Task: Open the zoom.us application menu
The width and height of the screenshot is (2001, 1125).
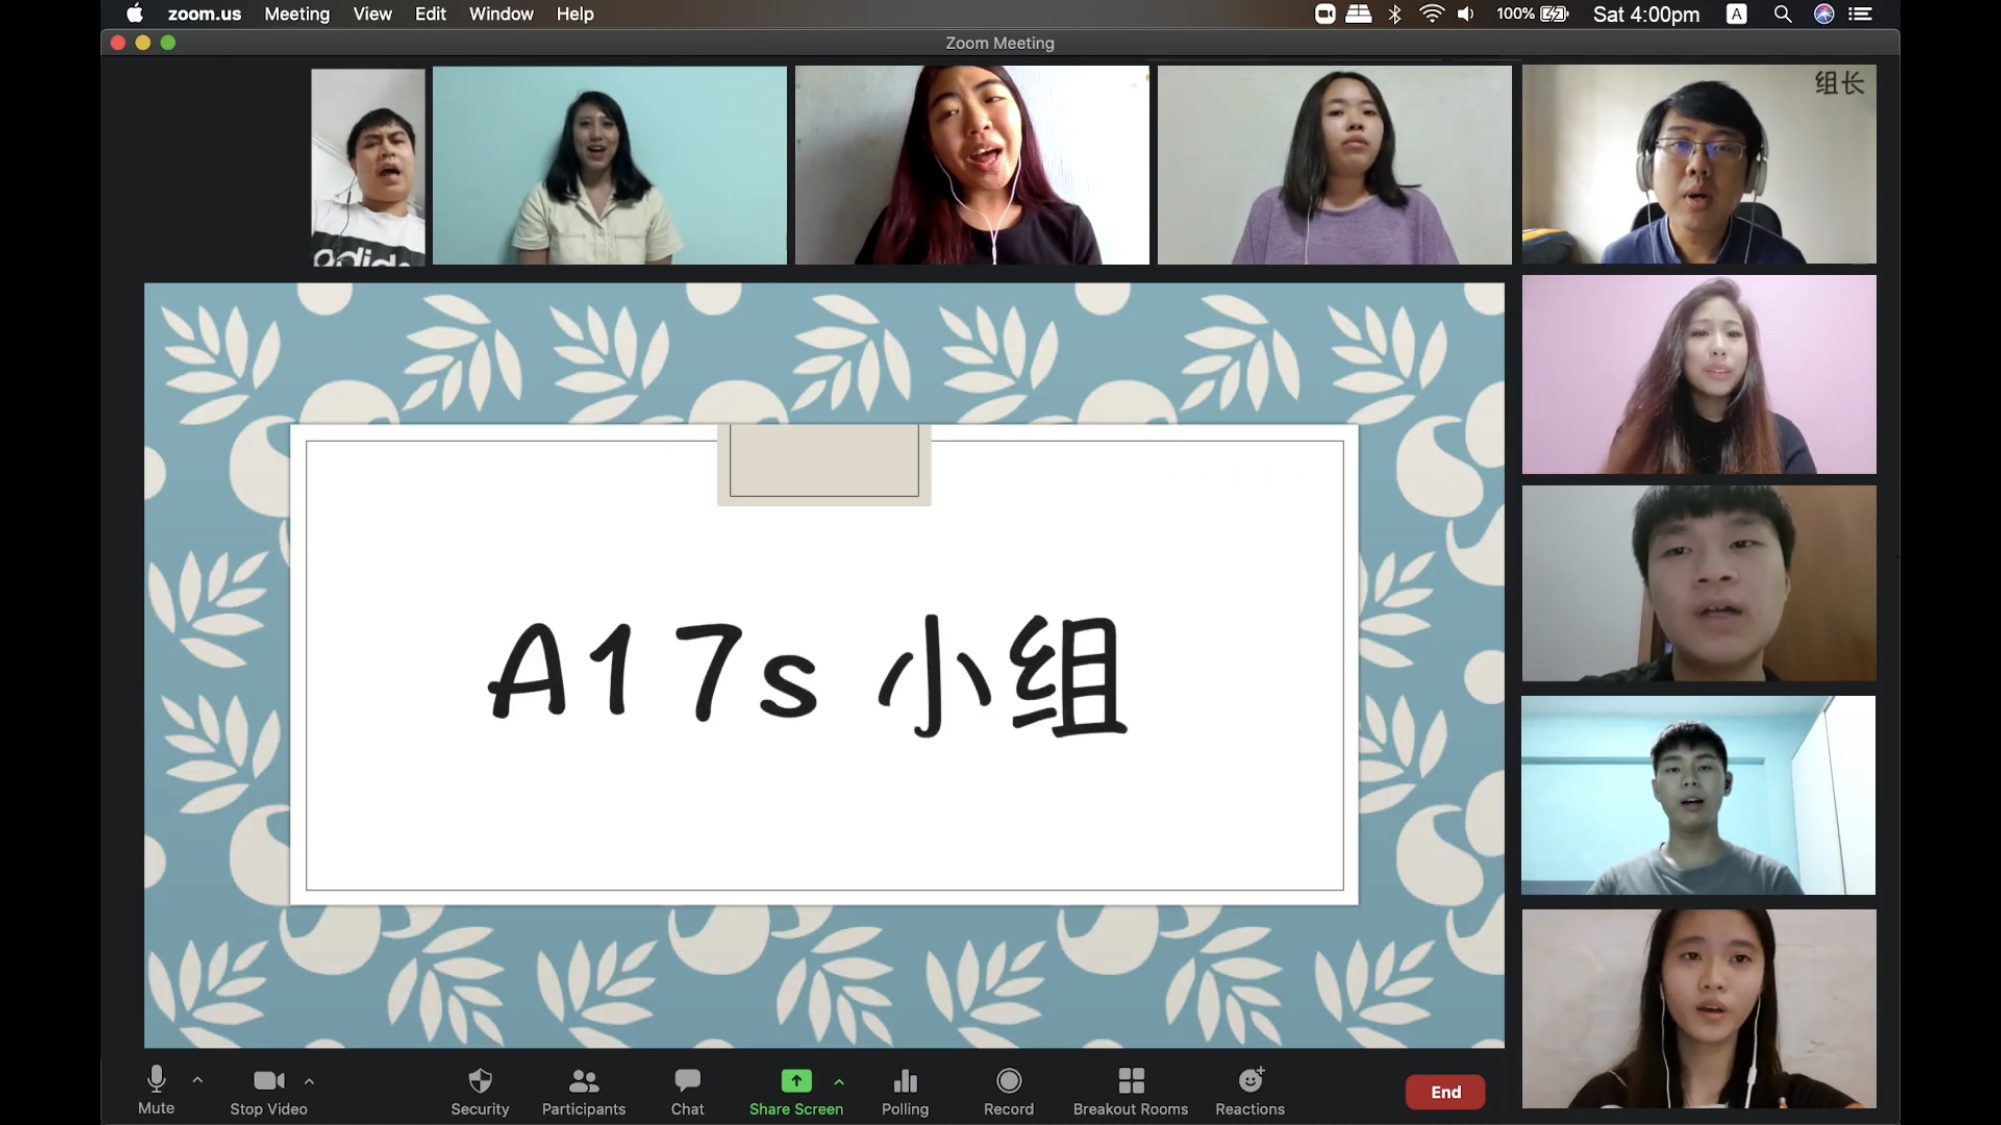Action: [x=204, y=14]
